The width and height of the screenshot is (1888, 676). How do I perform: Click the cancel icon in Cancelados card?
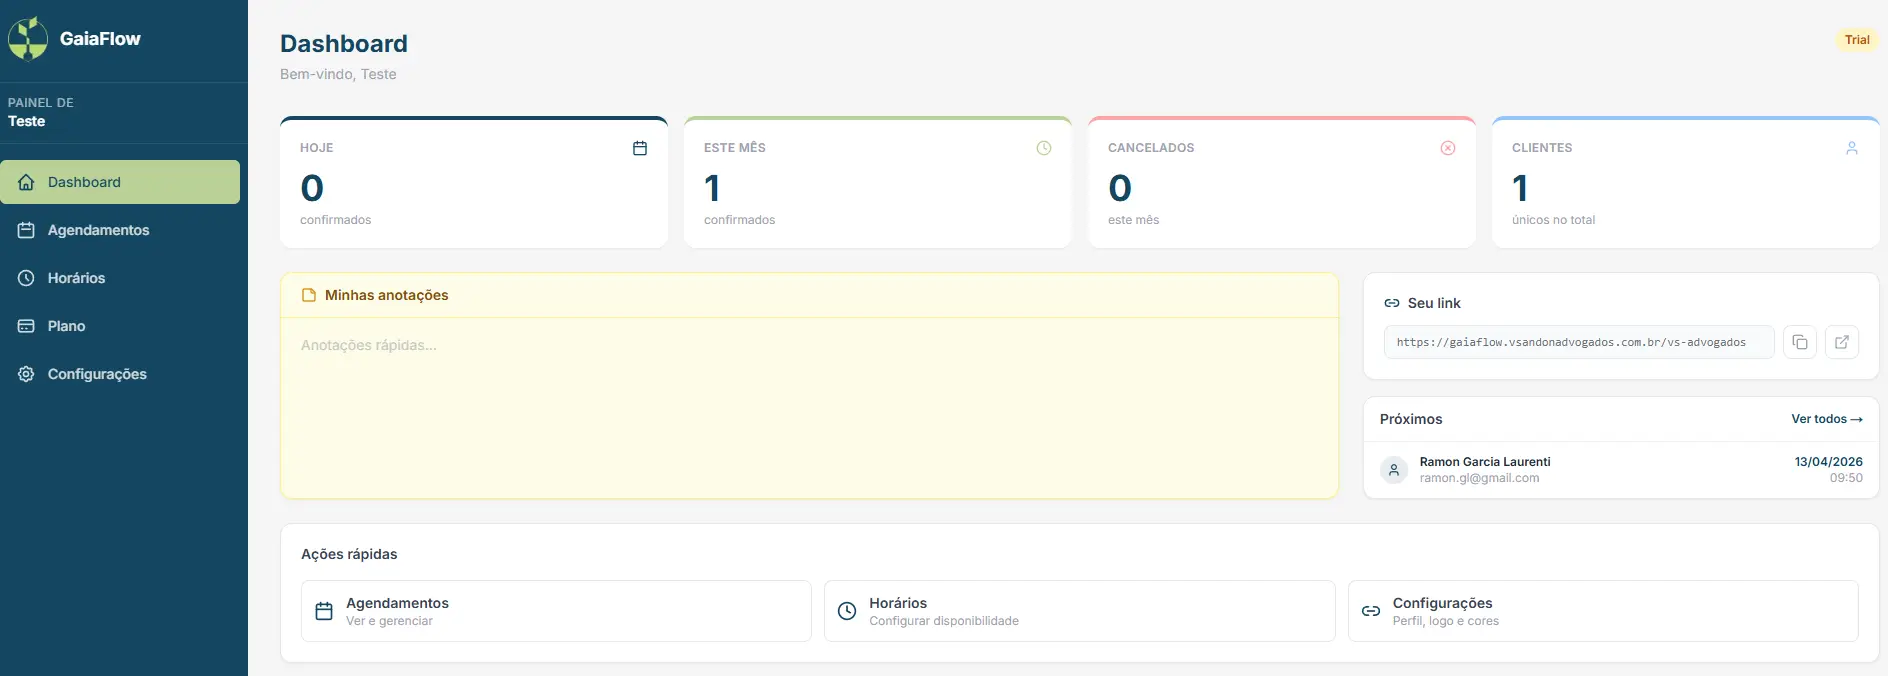pyautogui.click(x=1448, y=148)
